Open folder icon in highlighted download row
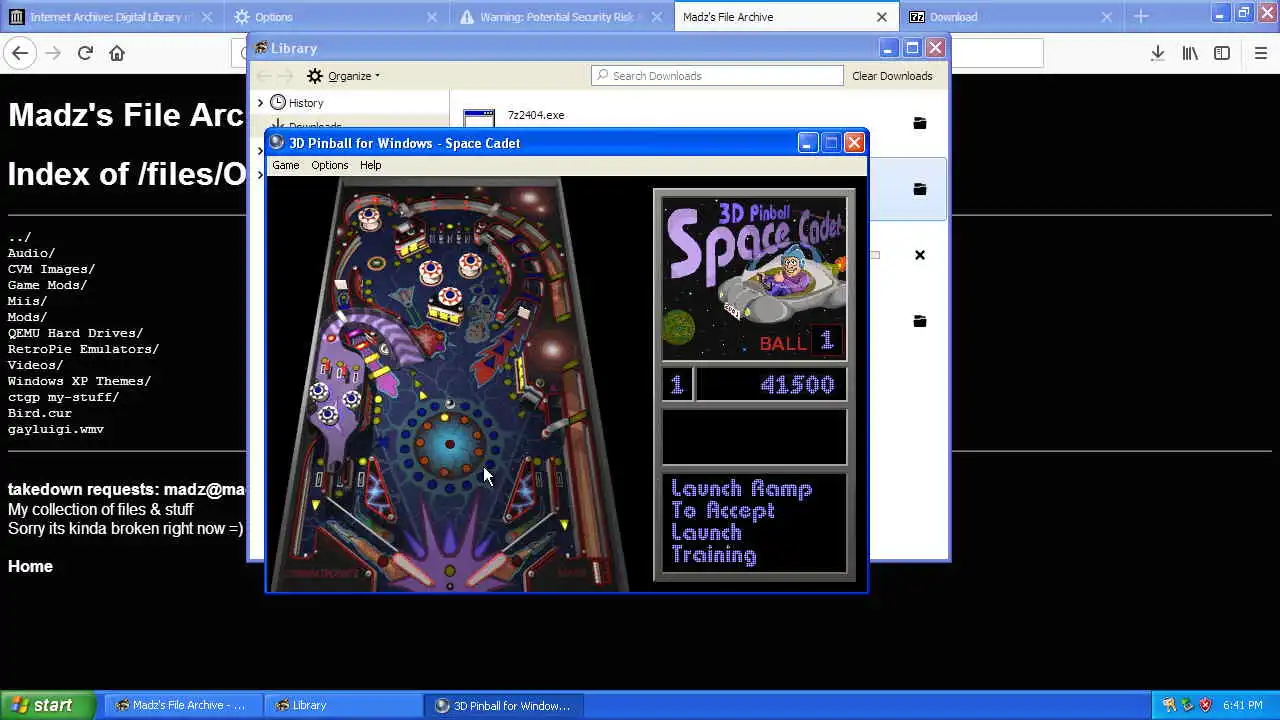Screen dimensions: 1280x720 pos(920,189)
